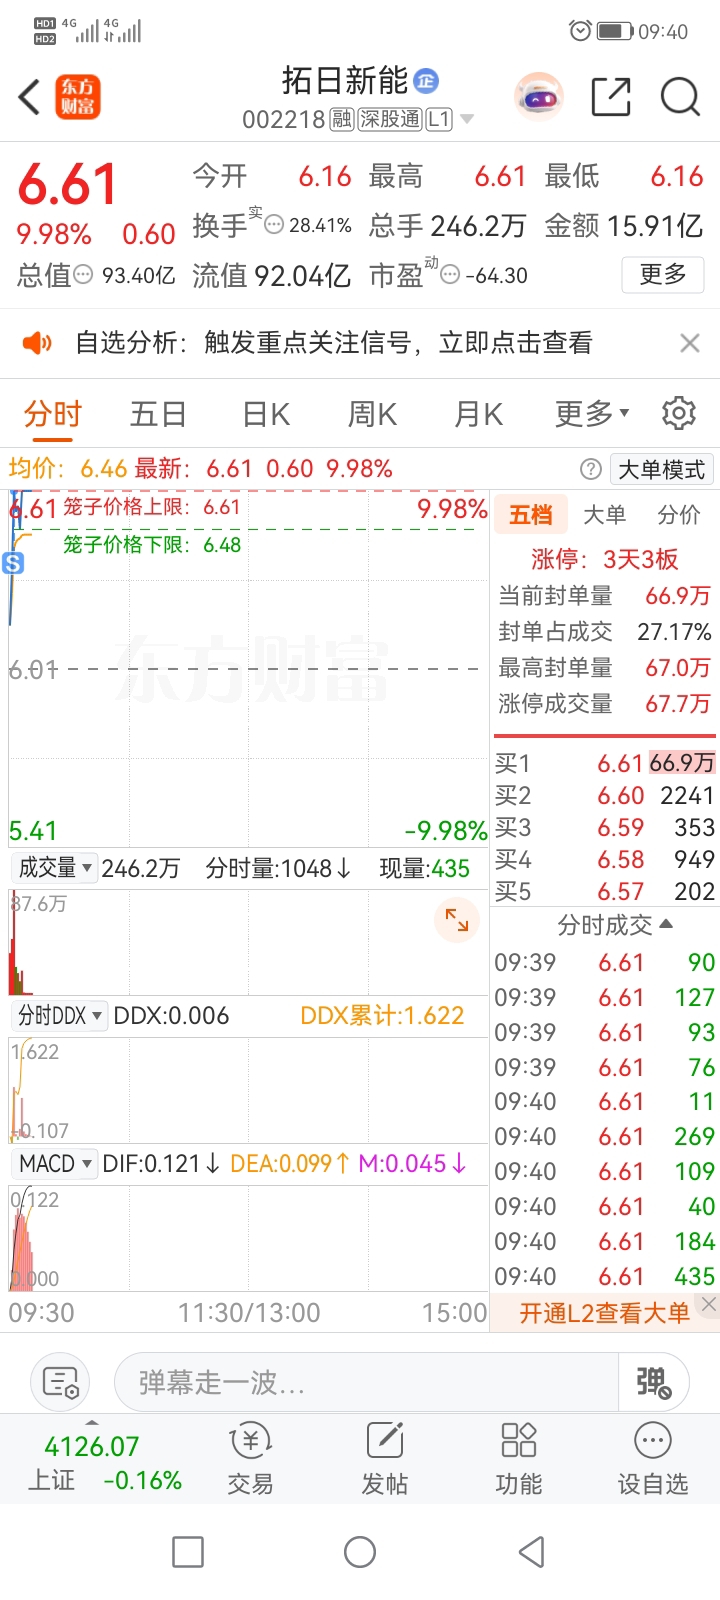Tap the 自选分析 notification text
This screenshot has height=1600, width=720.
tap(334, 343)
